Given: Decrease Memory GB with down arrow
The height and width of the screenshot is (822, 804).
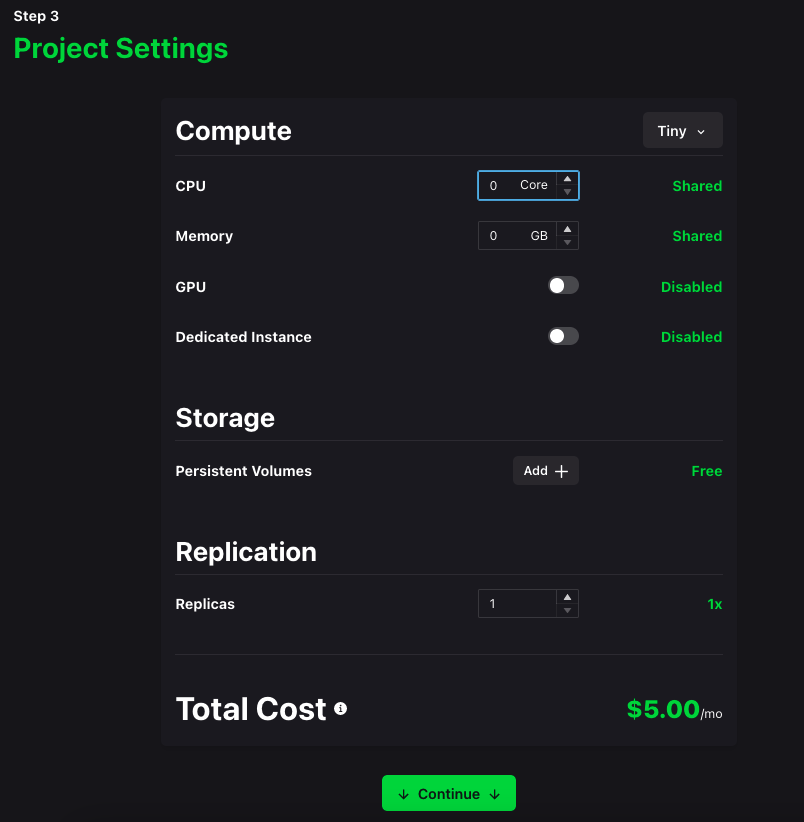Looking at the screenshot, I should pyautogui.click(x=567, y=242).
